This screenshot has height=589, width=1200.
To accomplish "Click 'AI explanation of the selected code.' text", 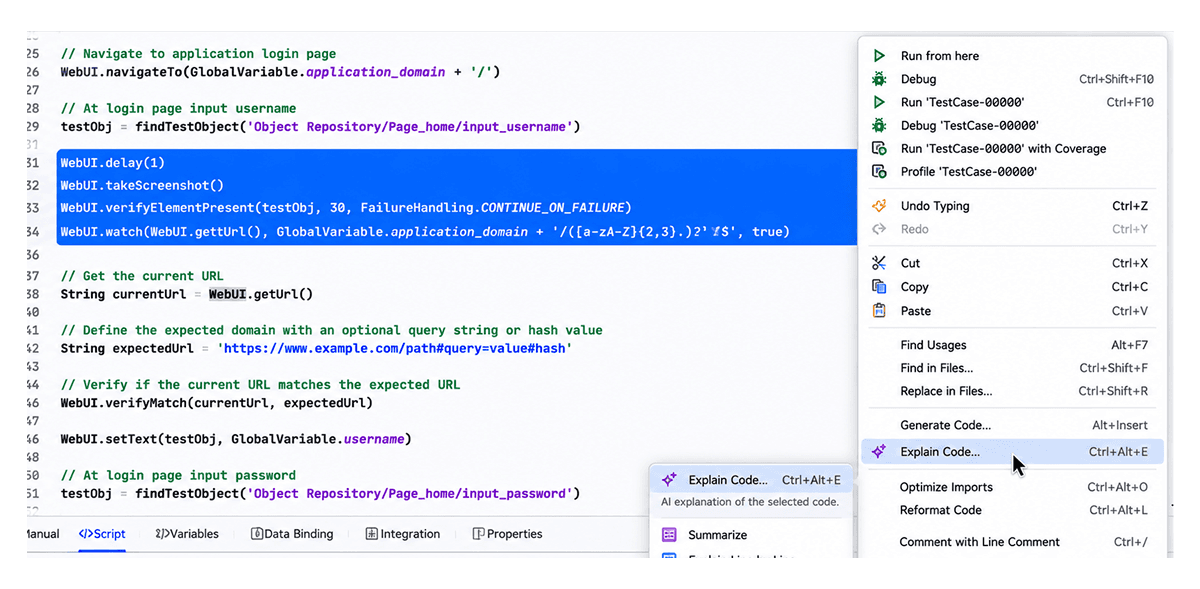I will point(750,502).
